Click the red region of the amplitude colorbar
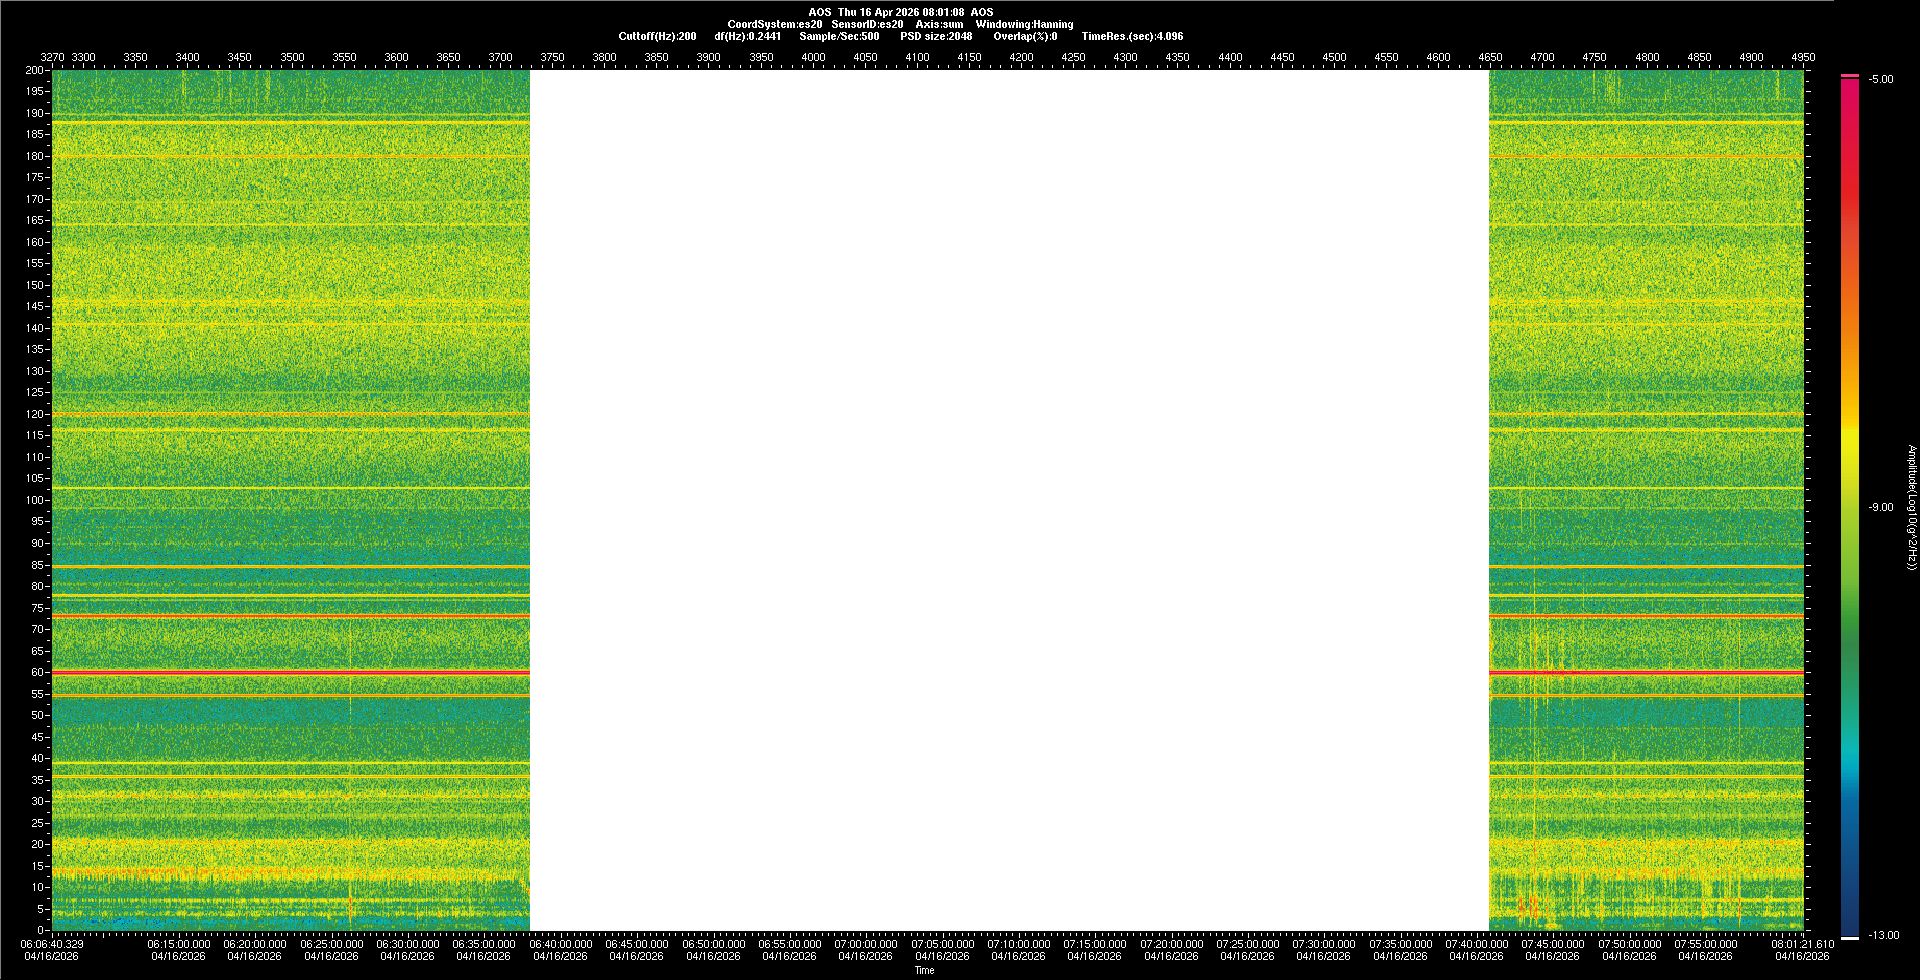The height and width of the screenshot is (980, 1920). [x=1850, y=200]
